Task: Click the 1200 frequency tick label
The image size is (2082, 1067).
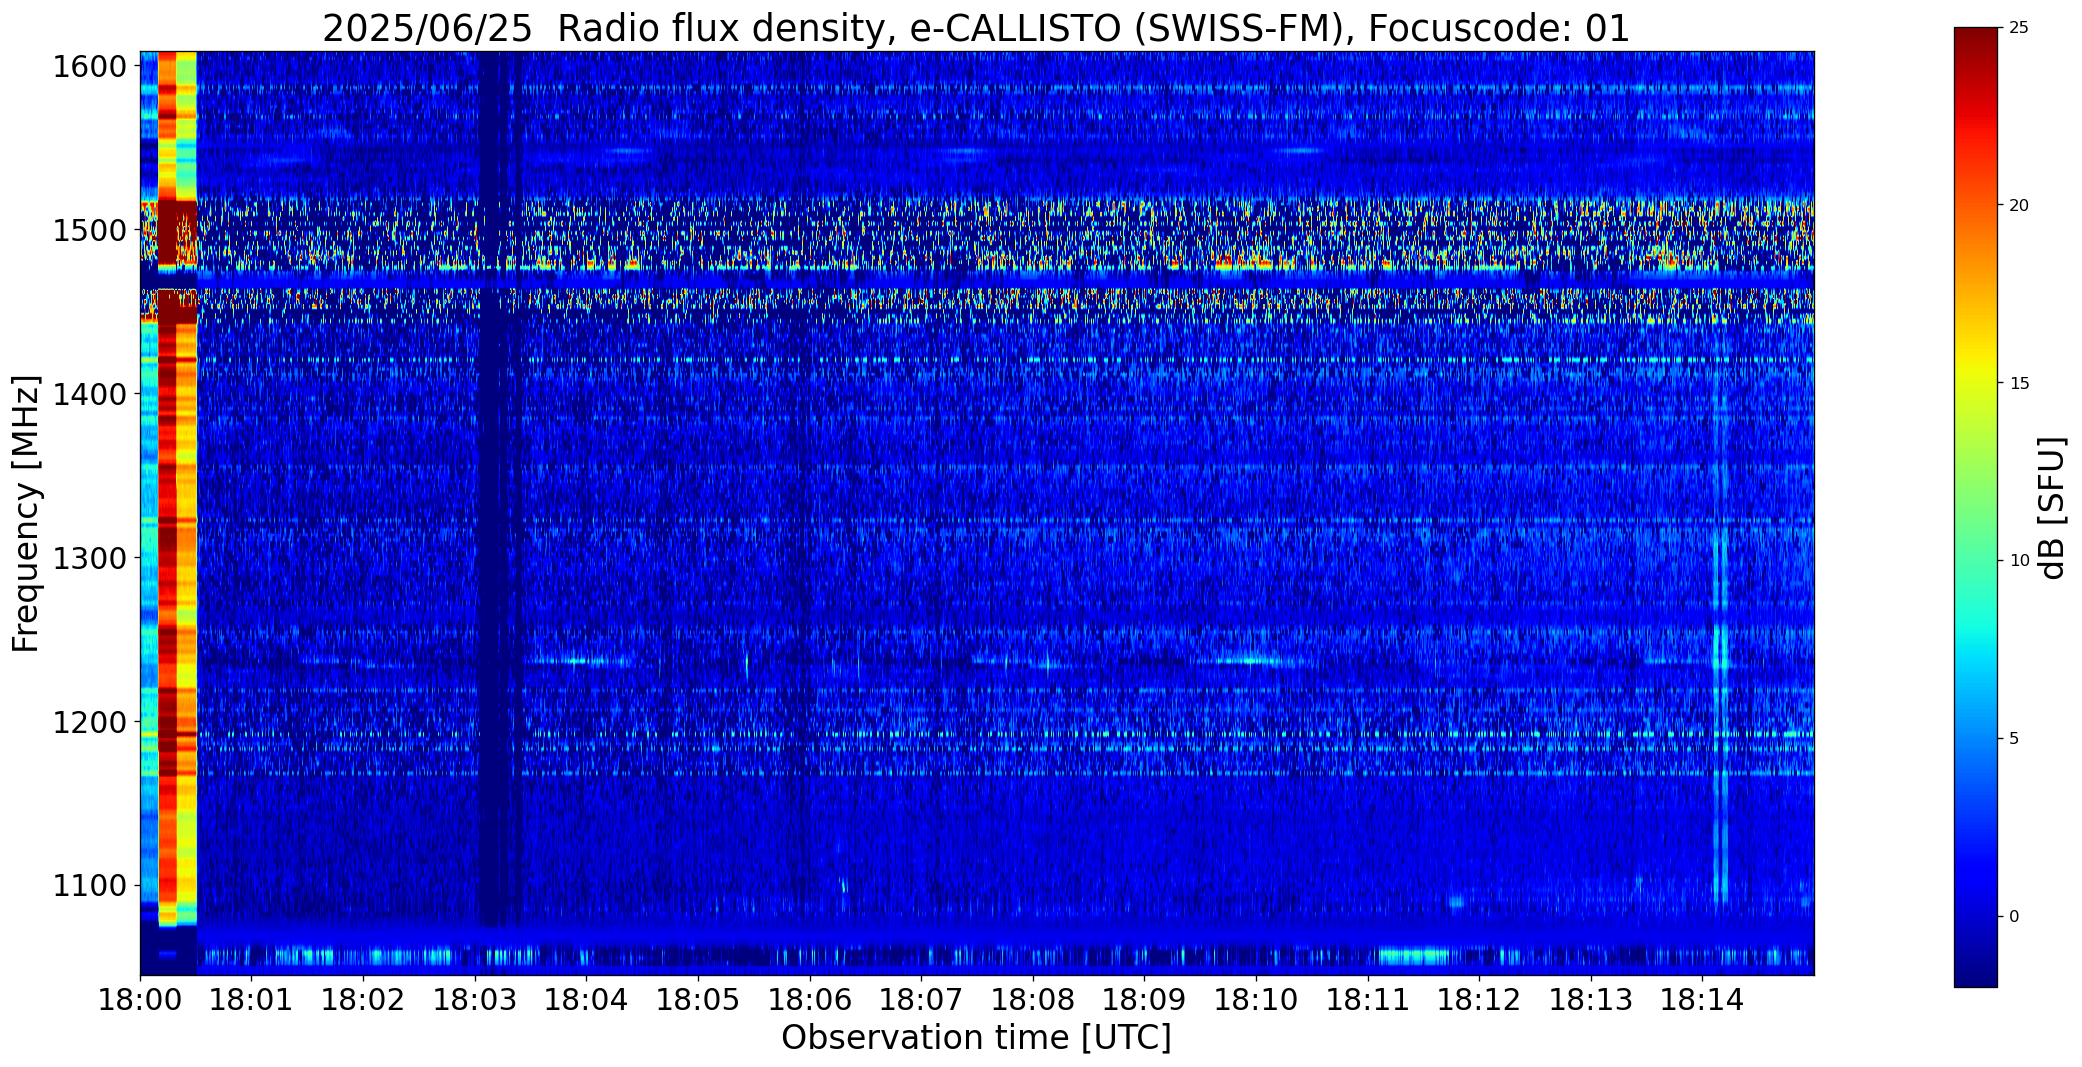Action: click(x=90, y=722)
